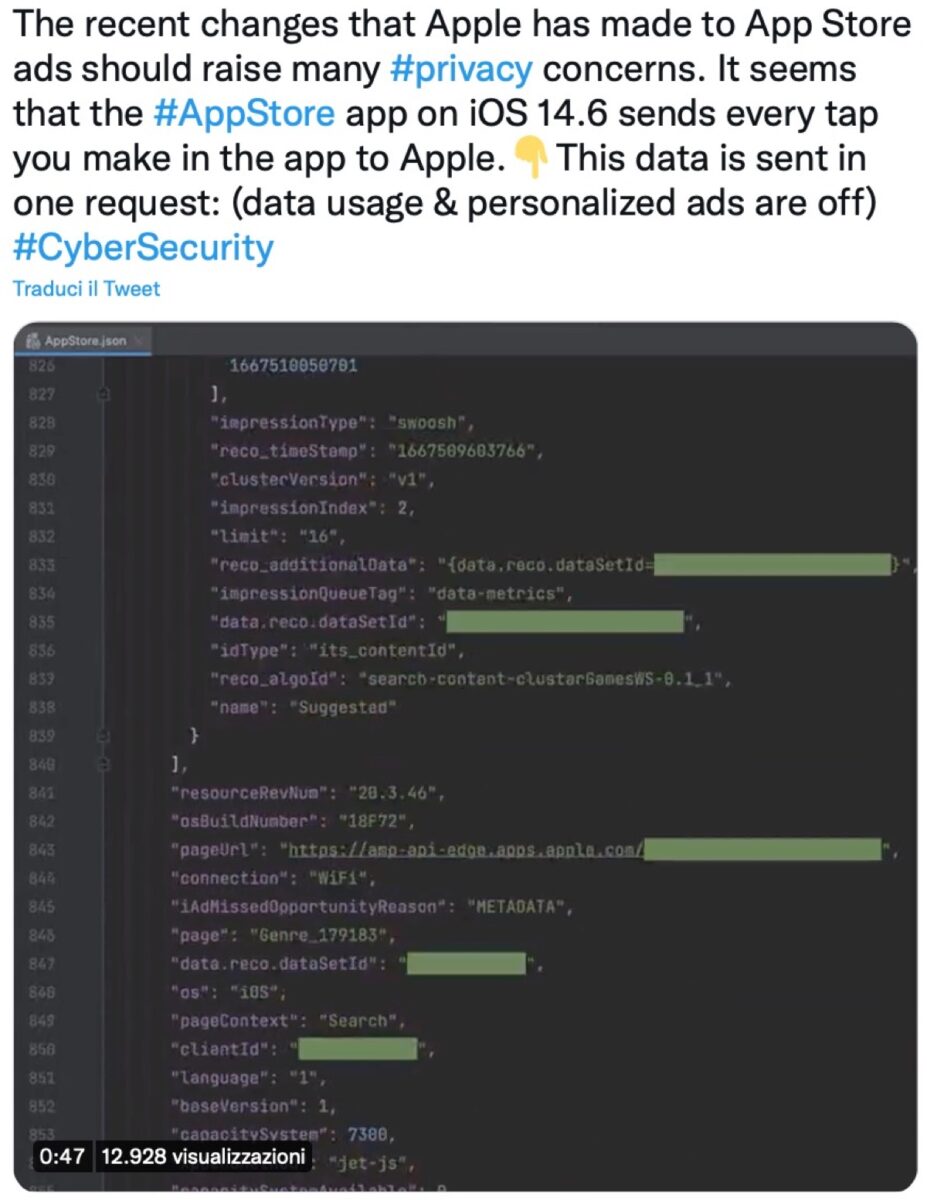Collapse the fold marker at line 839

[x=103, y=736]
